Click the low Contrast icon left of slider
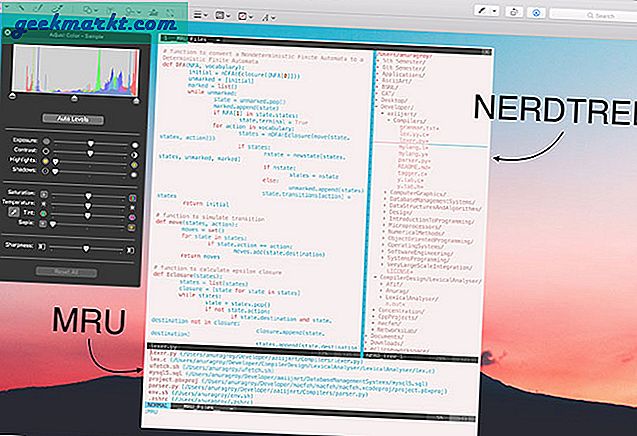The image size is (637, 436). tap(46, 151)
